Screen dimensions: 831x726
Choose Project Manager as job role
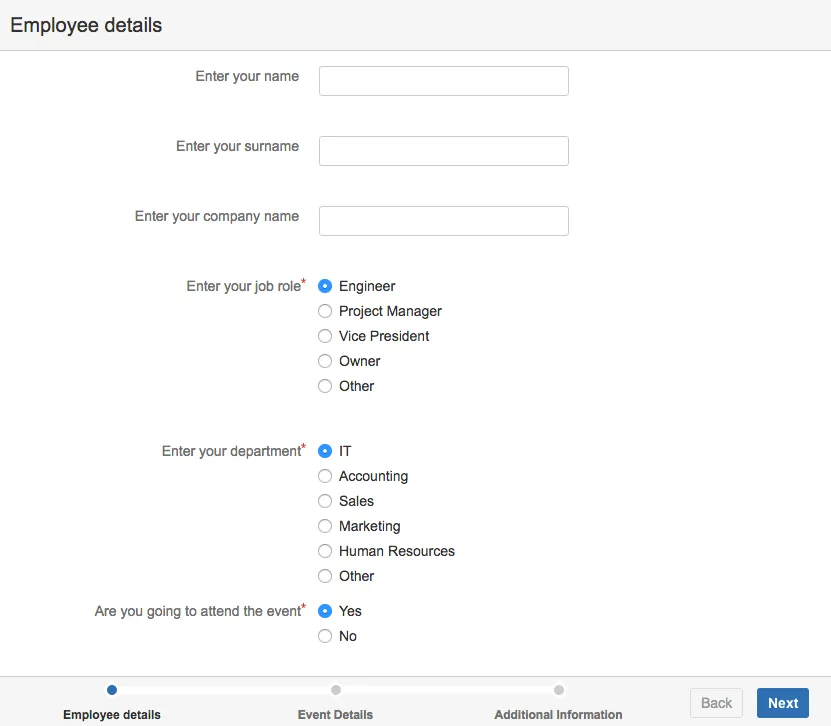coord(325,311)
